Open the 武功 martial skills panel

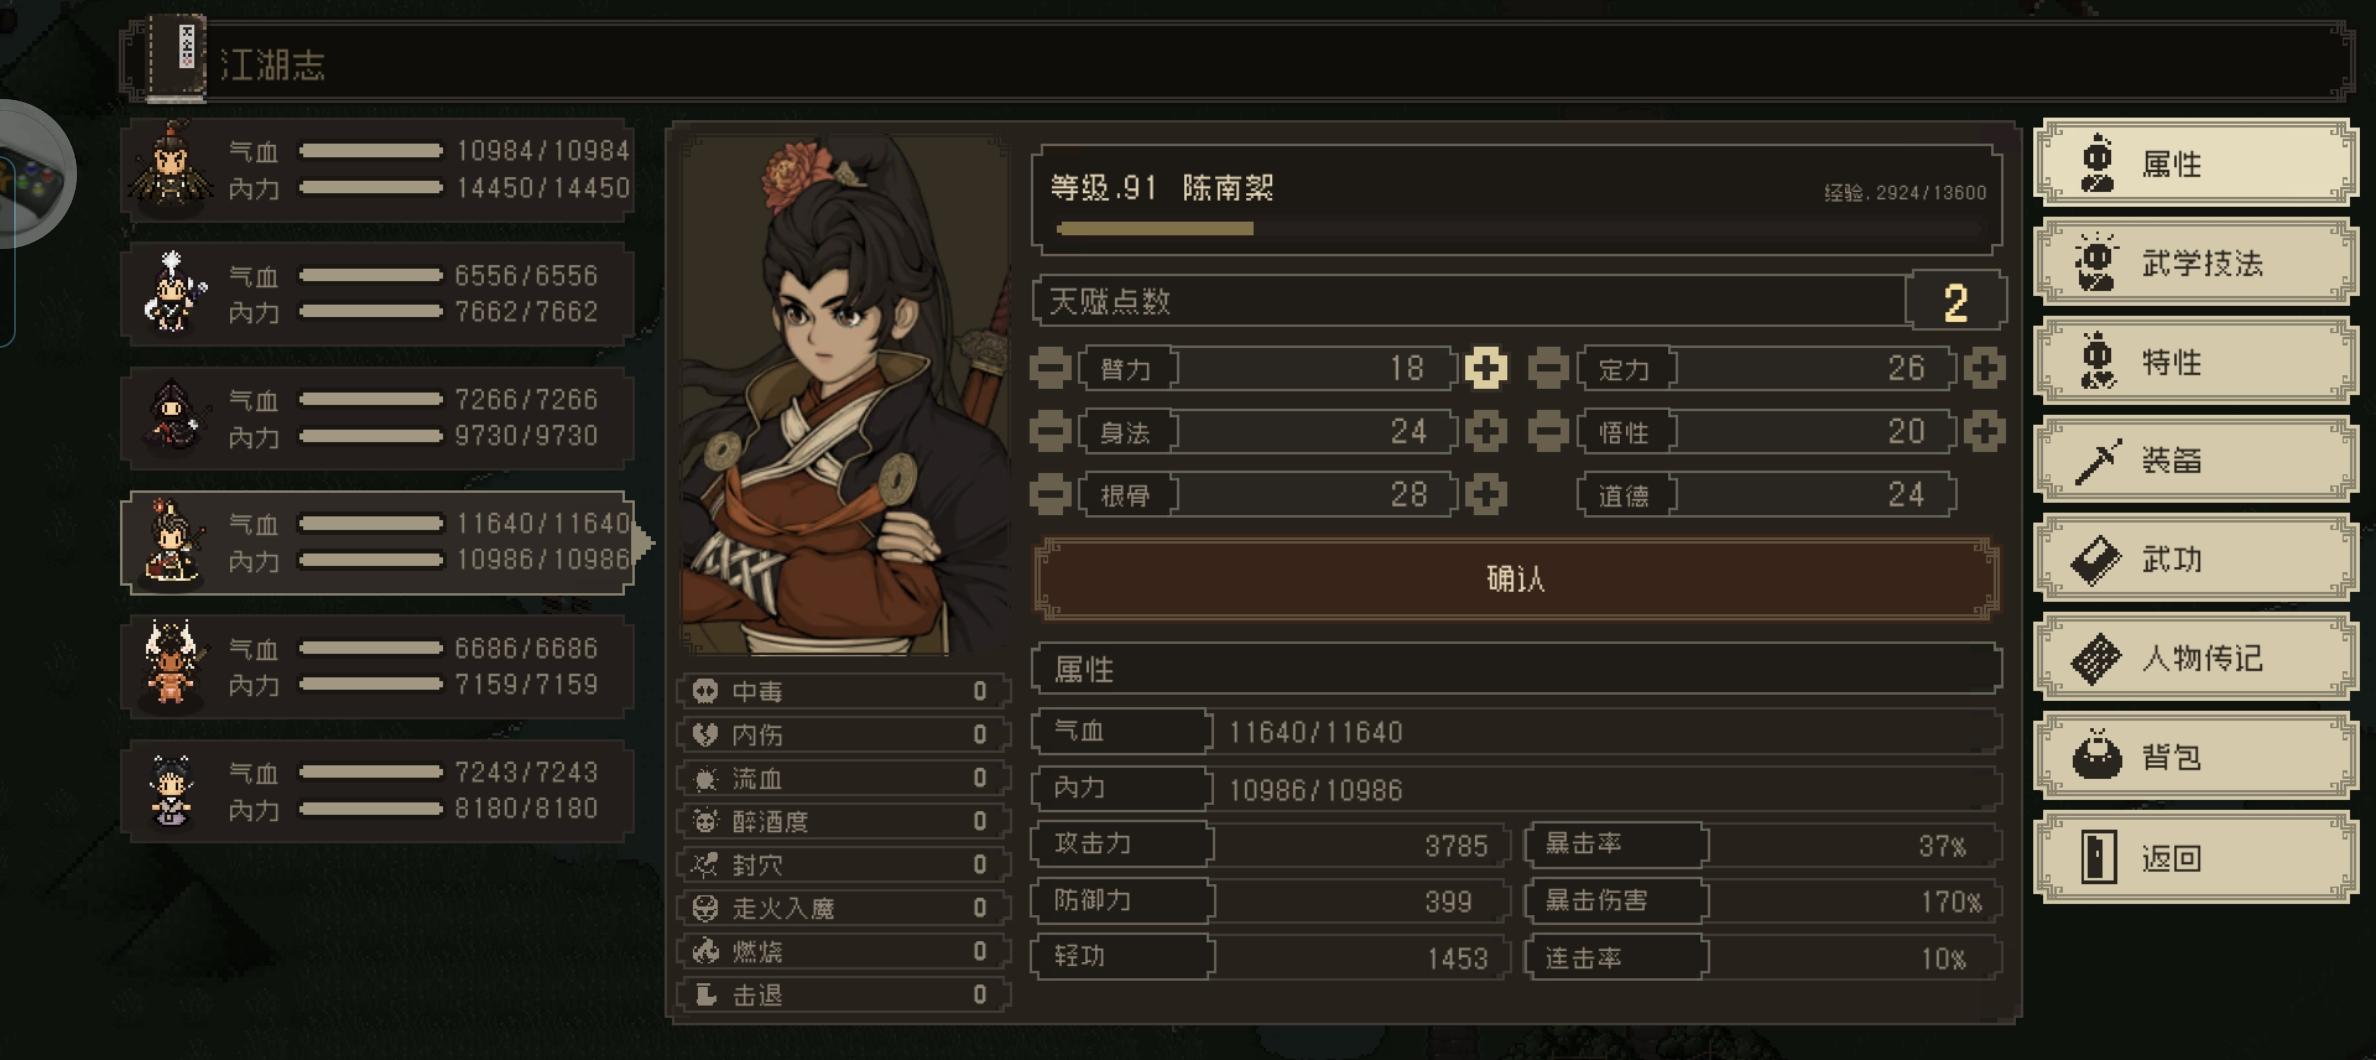tap(2196, 559)
